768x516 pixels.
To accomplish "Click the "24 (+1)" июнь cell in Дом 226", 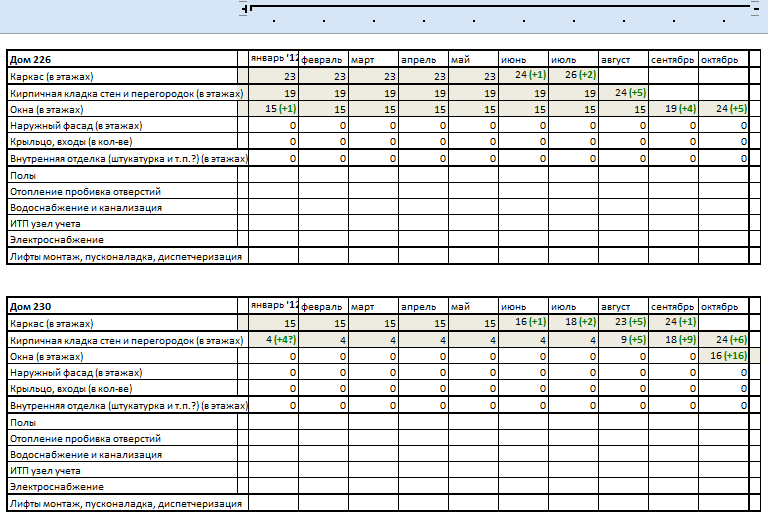I will coord(523,76).
